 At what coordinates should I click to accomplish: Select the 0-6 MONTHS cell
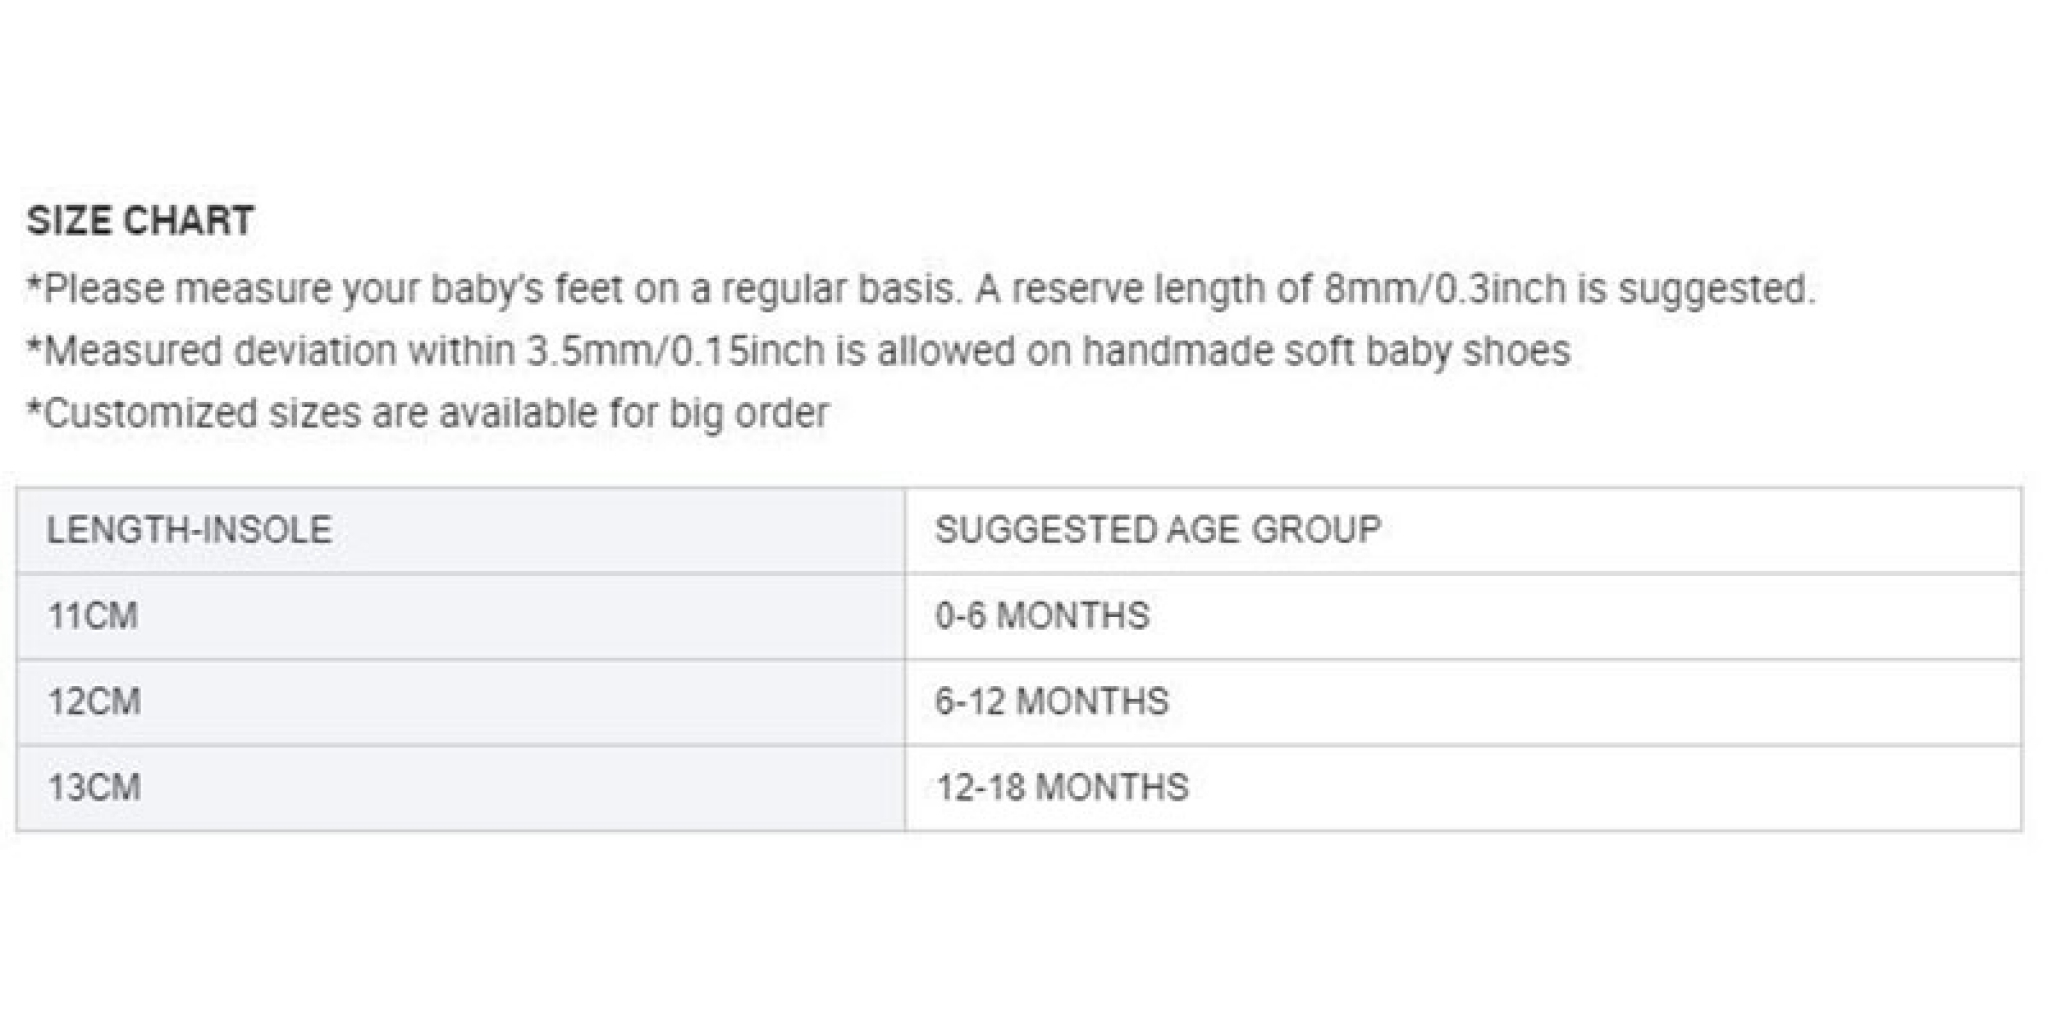pyautogui.click(x=1463, y=616)
